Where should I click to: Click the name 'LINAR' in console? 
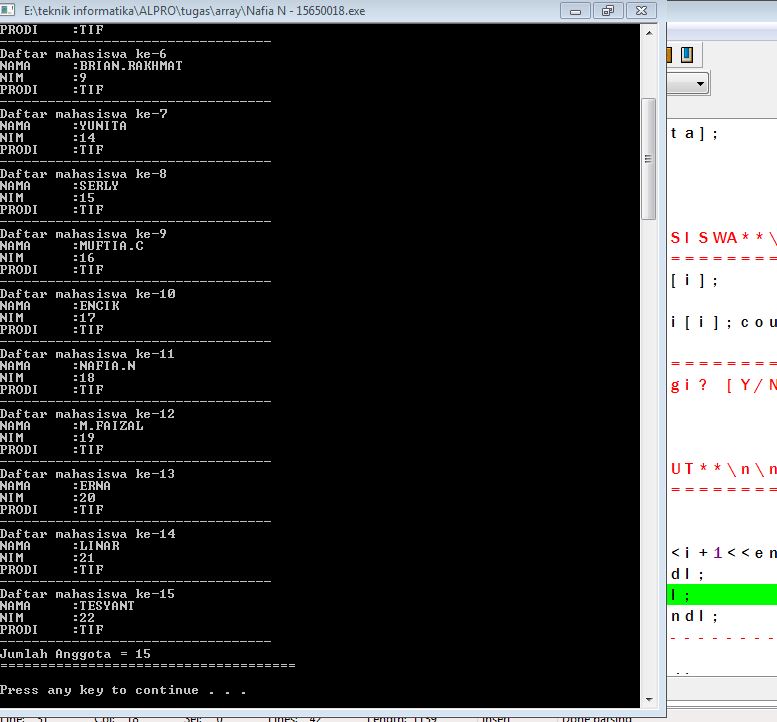point(100,546)
